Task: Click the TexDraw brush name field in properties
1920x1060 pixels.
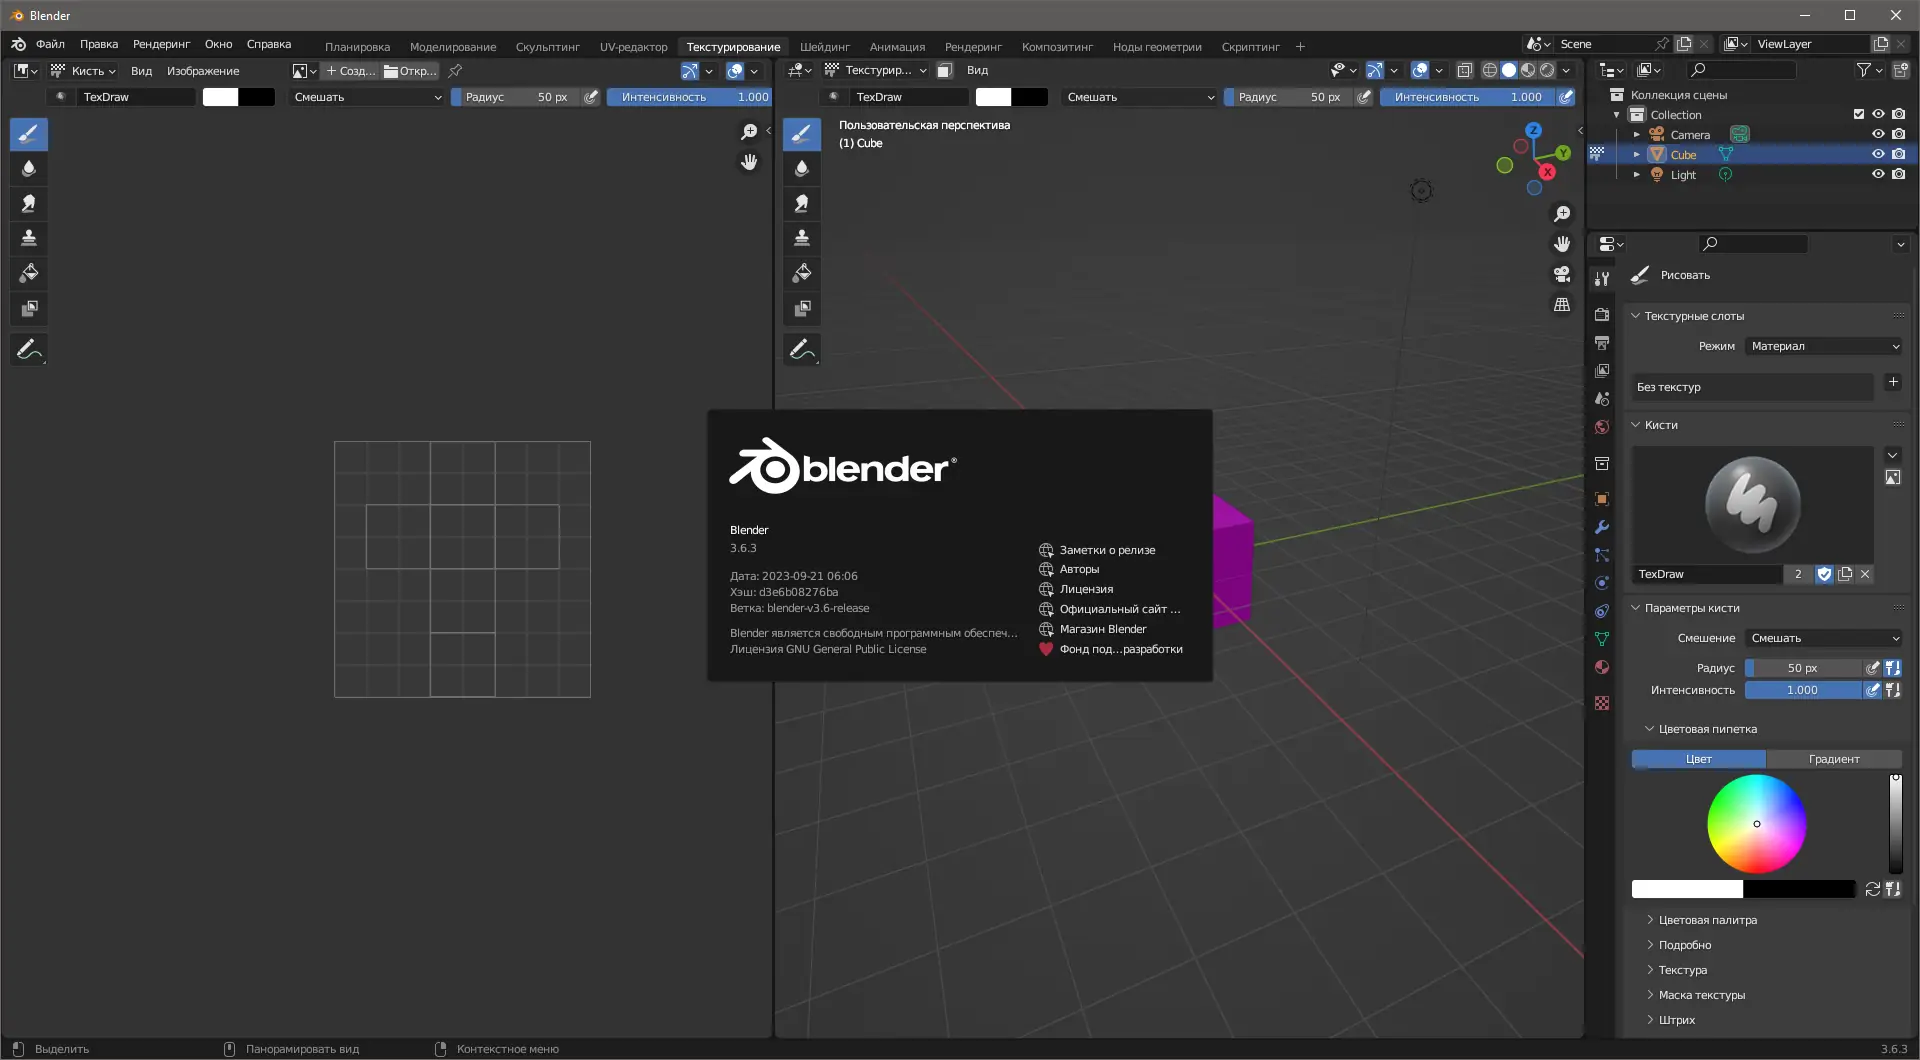Action: click(x=1706, y=574)
